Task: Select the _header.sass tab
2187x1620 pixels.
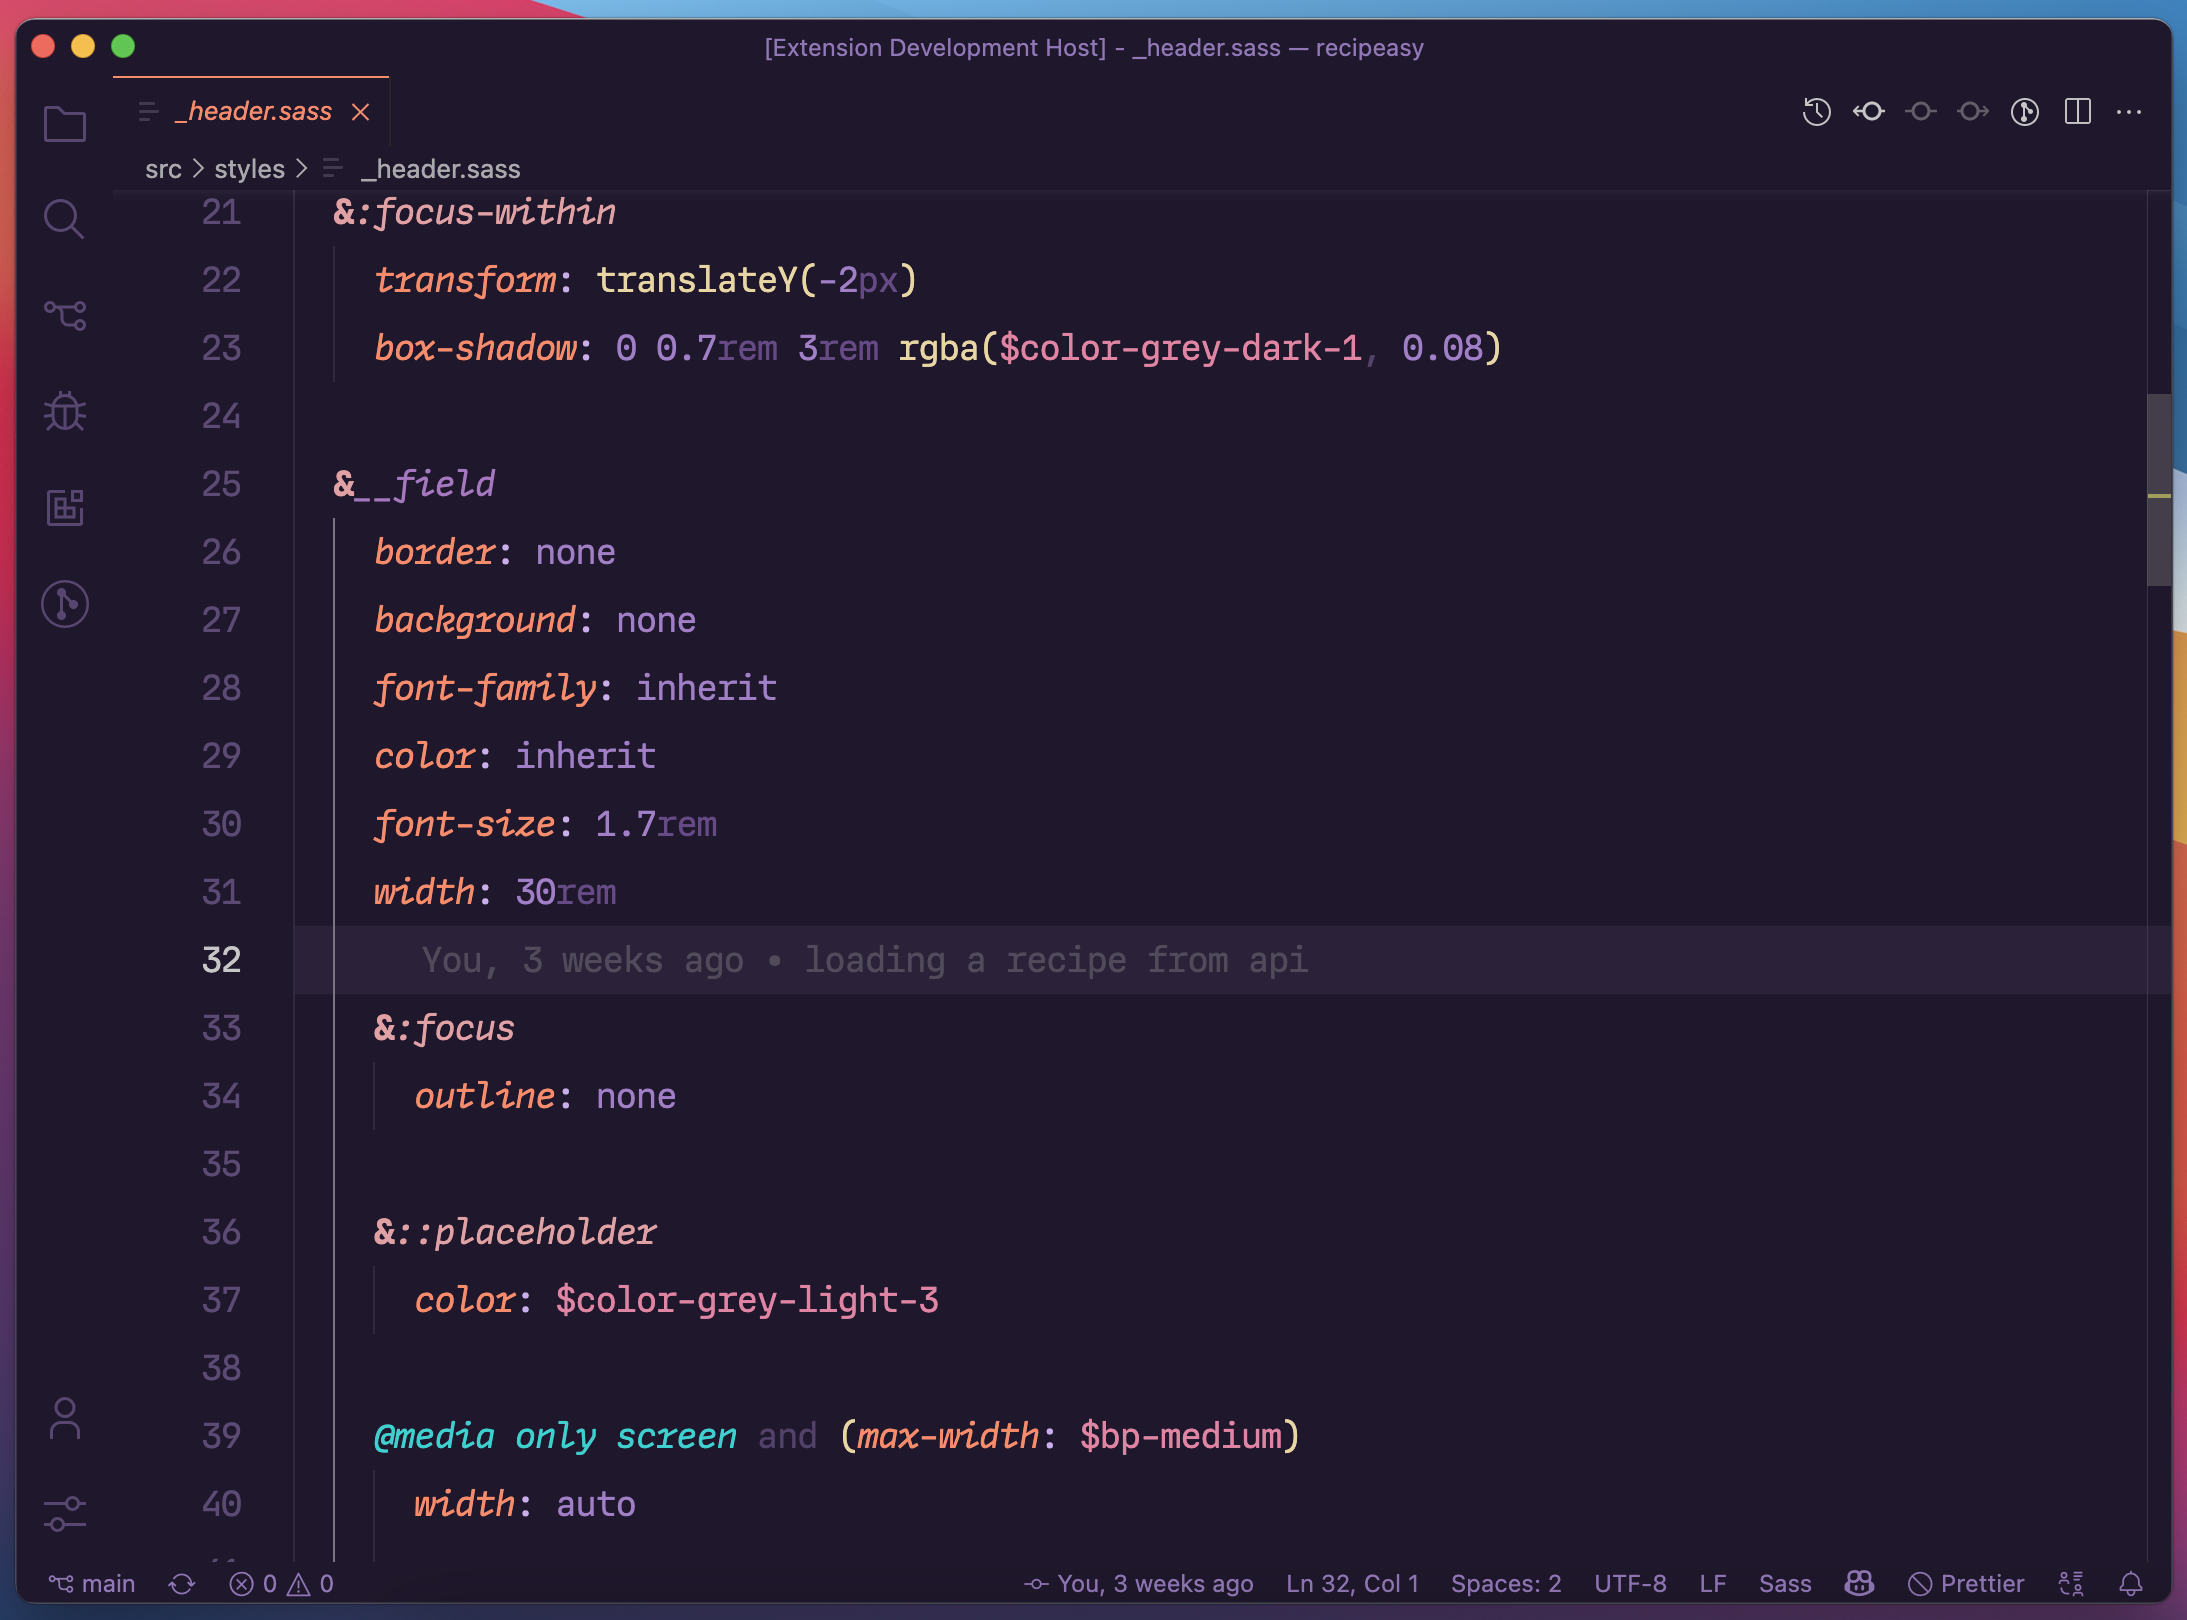Action: pos(254,109)
